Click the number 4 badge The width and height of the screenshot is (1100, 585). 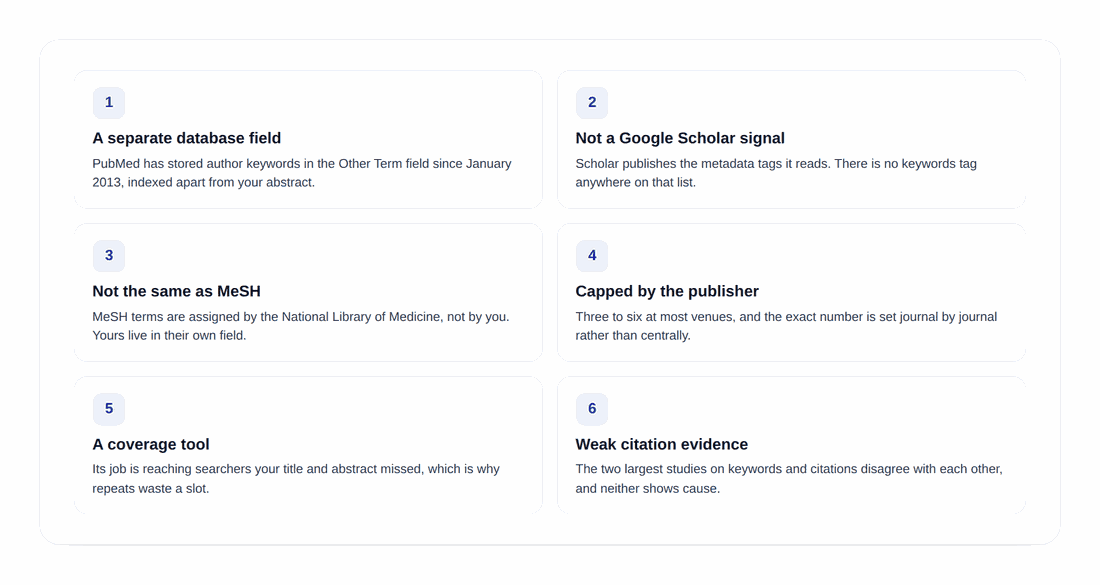592,256
